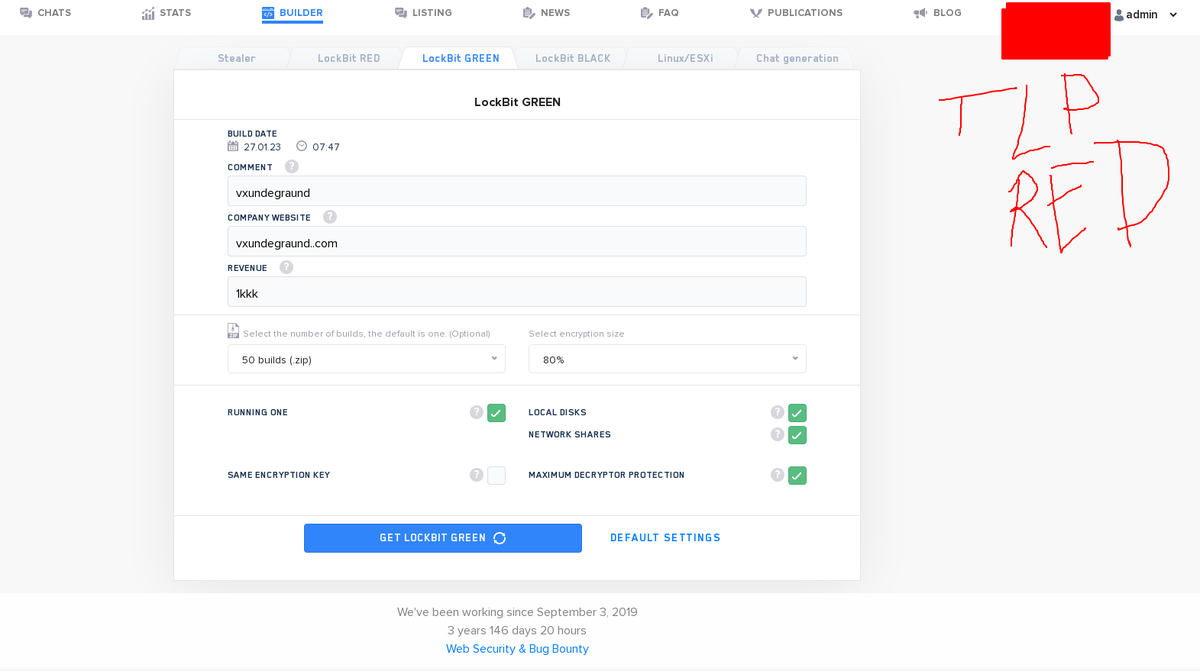
Task: Click the Stats bar chart icon
Action: [x=148, y=13]
